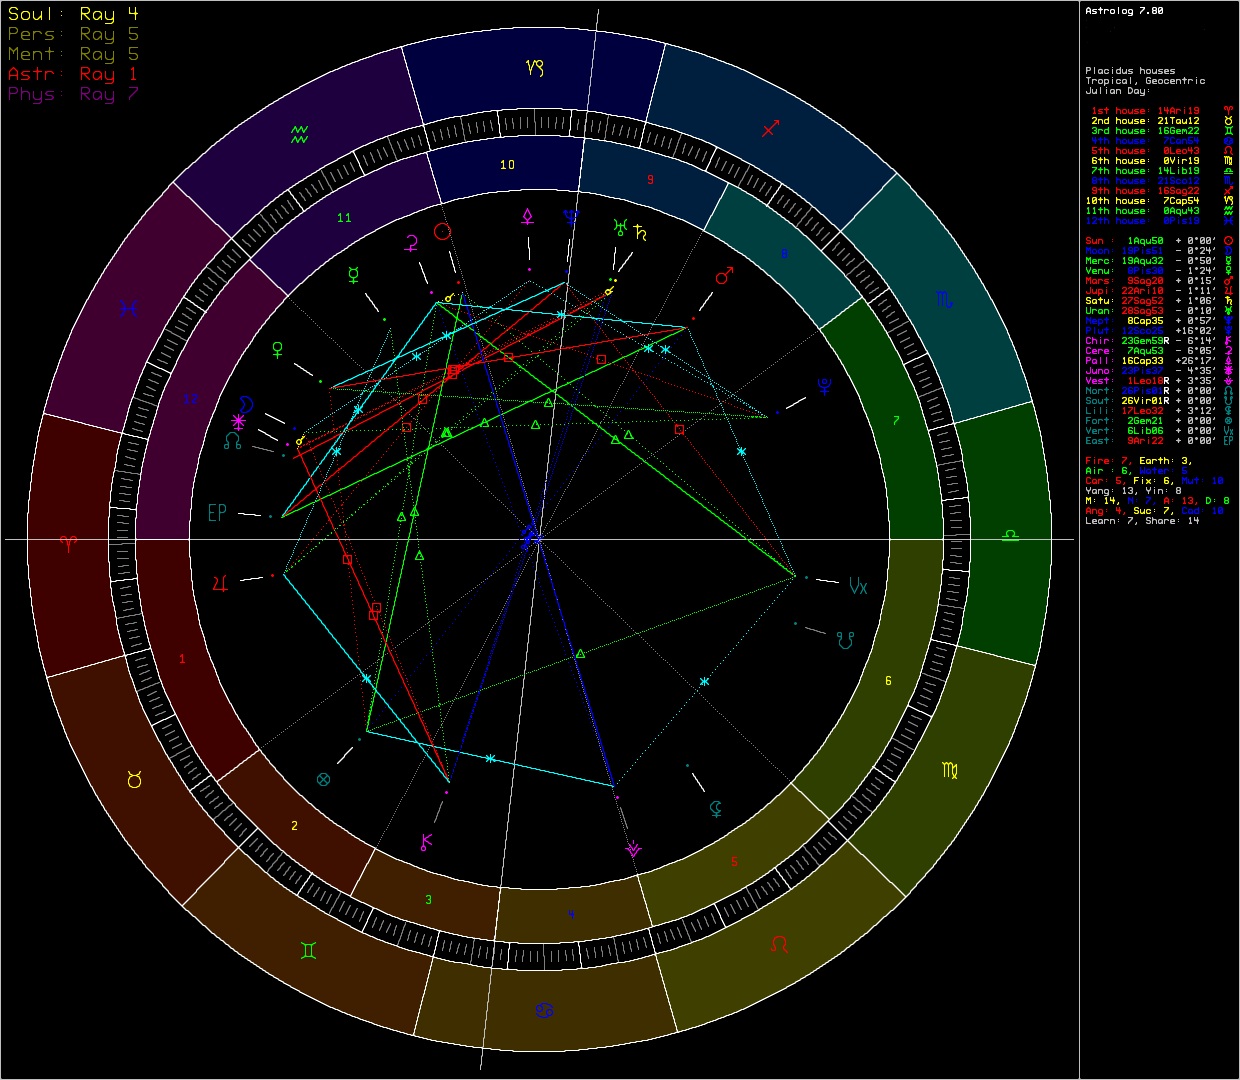Click the 'Pall: 16Cap33' sidebar row

coord(1161,361)
